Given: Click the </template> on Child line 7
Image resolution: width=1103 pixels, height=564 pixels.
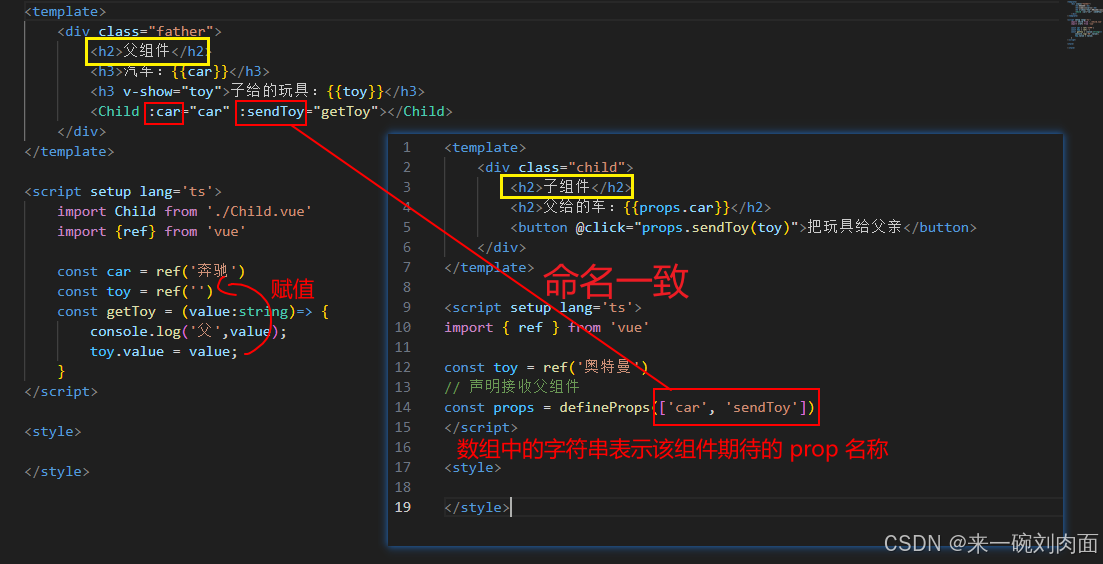Looking at the screenshot, I should click(x=490, y=267).
